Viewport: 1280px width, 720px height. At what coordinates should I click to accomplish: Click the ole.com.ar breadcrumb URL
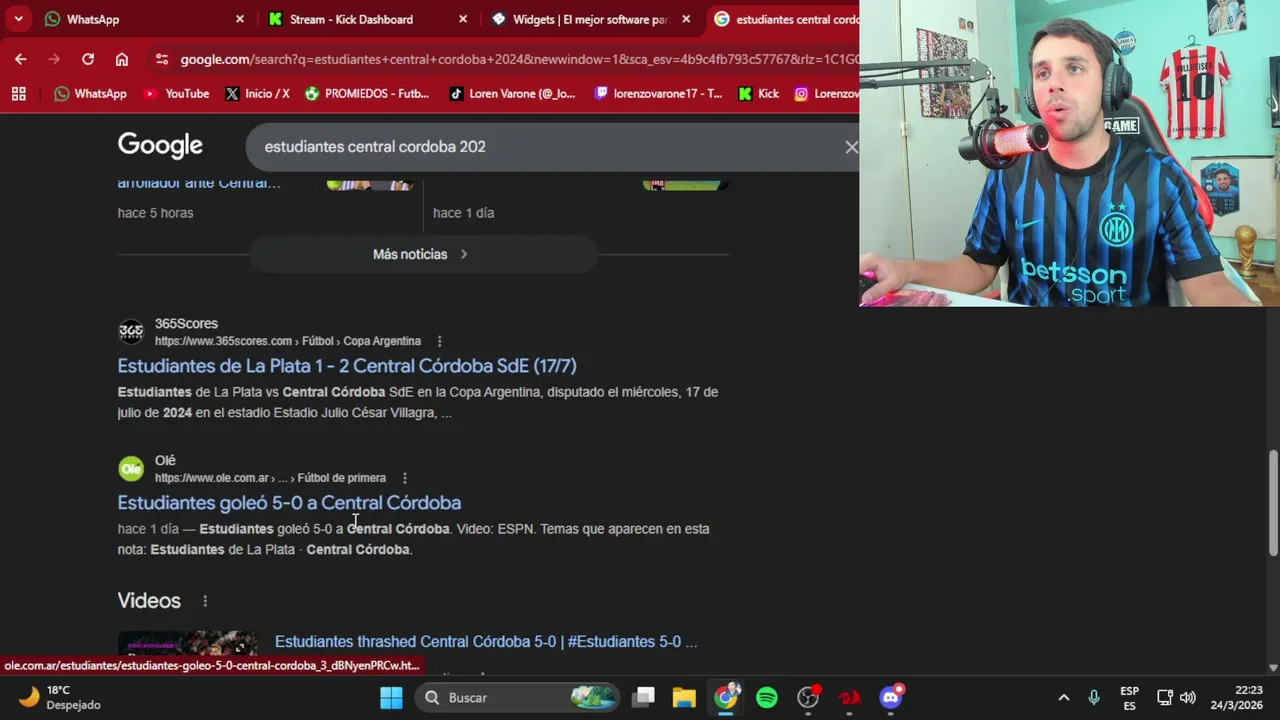[270, 478]
